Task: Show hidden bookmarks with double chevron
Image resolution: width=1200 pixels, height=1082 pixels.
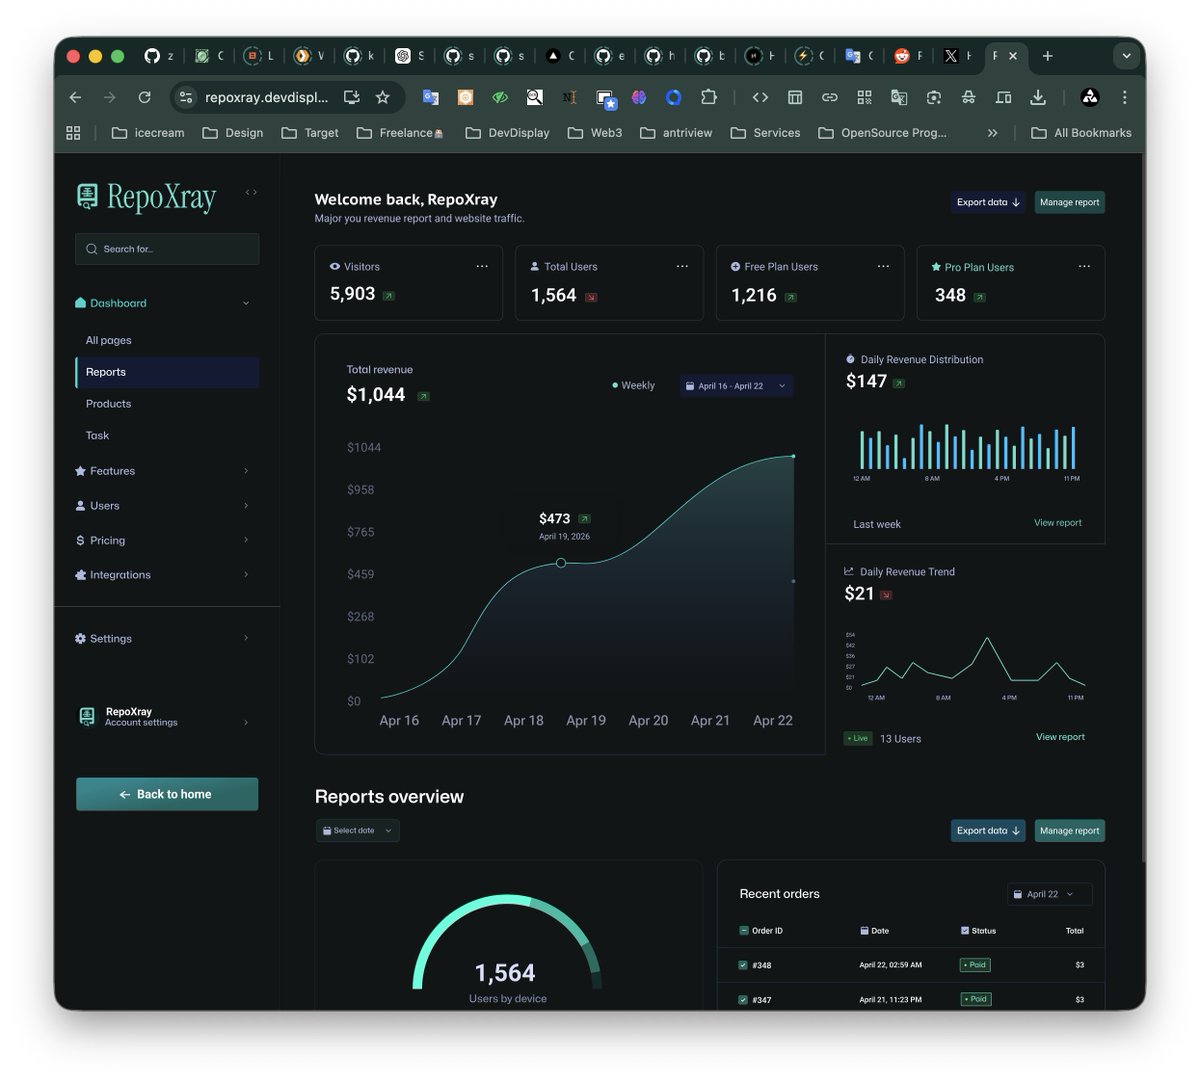Action: pos(992,132)
